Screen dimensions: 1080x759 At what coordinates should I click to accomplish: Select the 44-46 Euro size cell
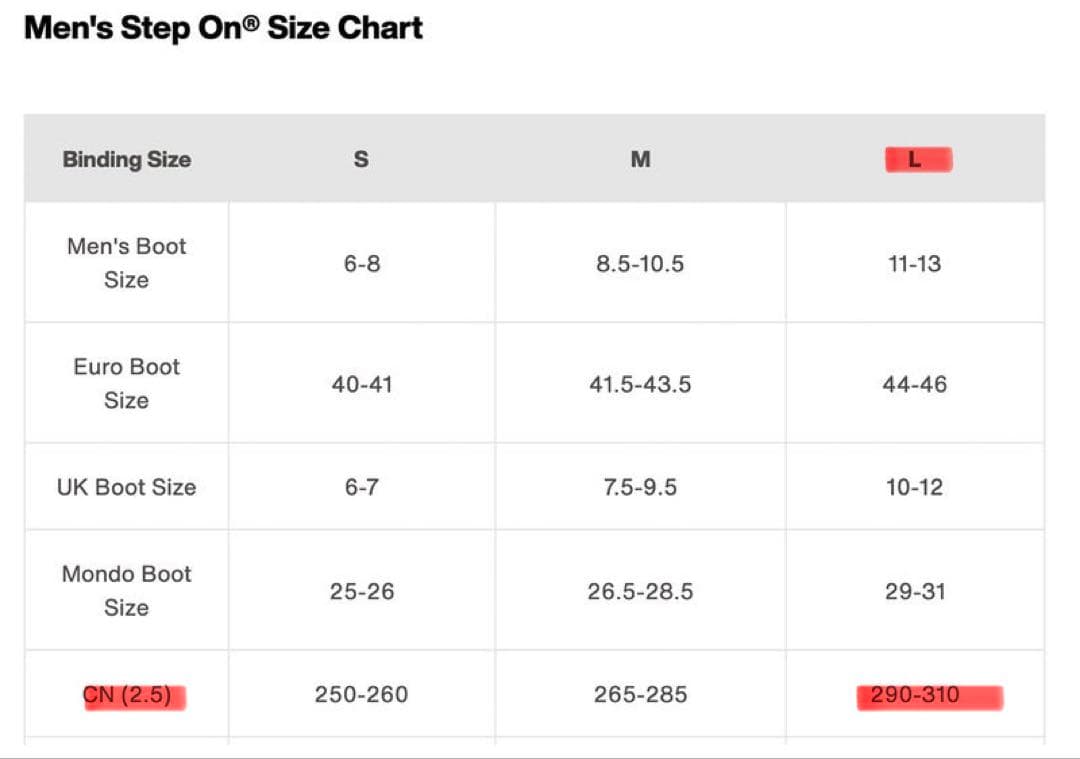click(915, 384)
